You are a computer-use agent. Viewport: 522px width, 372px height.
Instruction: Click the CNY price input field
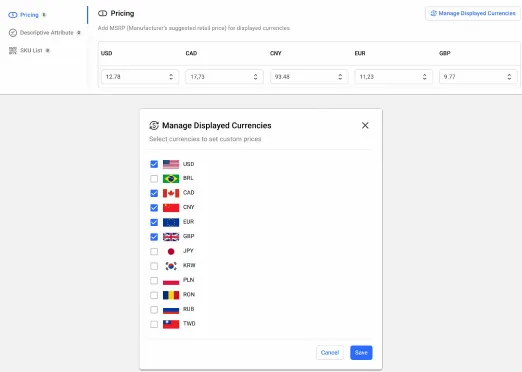(x=309, y=77)
